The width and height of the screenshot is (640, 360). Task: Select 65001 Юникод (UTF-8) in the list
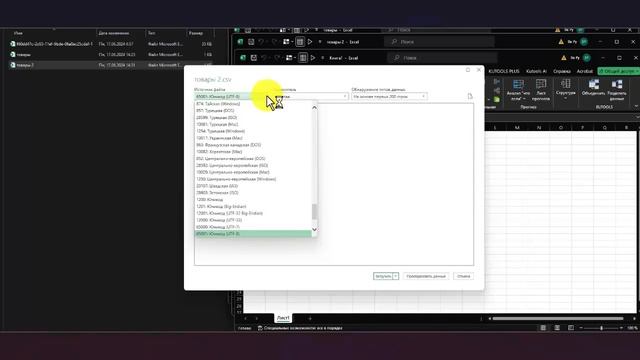[x=253, y=234]
